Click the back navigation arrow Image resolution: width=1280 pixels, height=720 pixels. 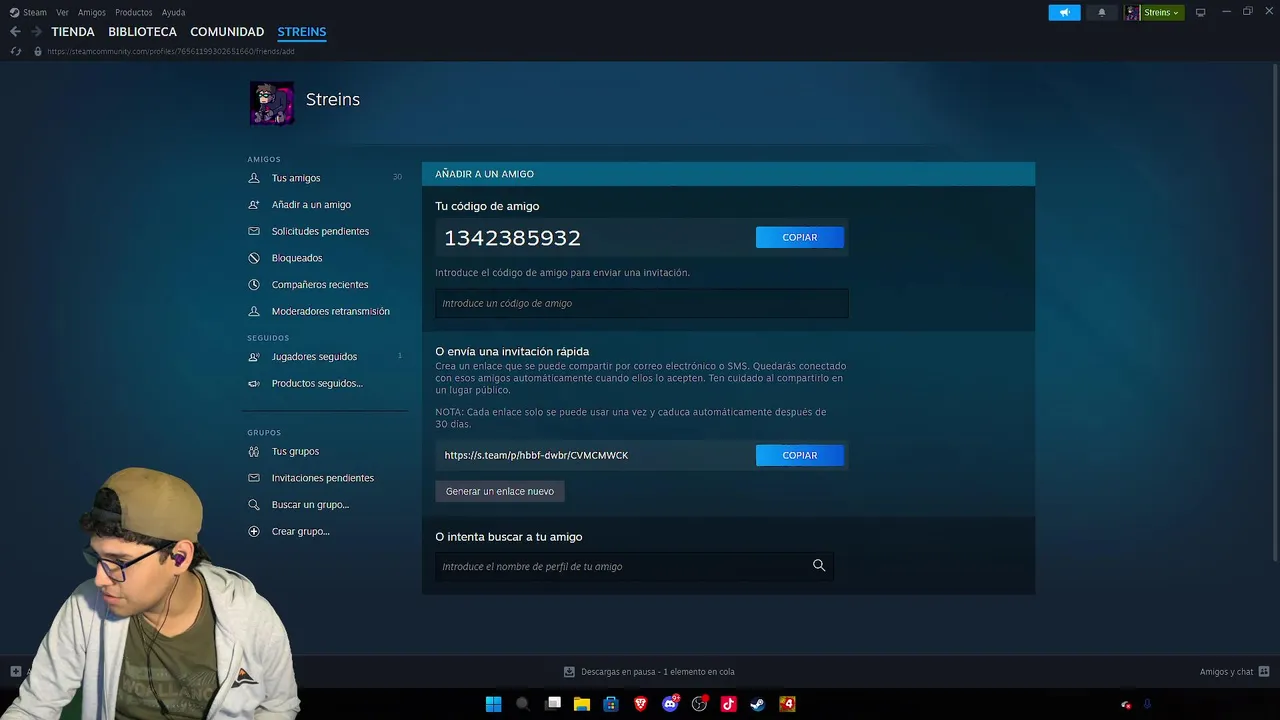(x=15, y=32)
